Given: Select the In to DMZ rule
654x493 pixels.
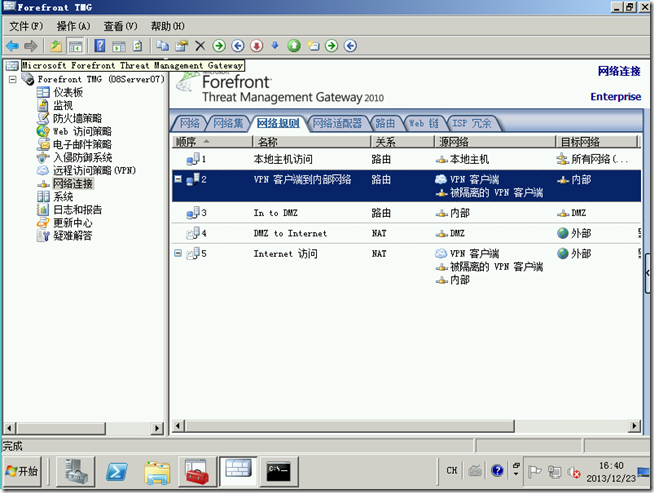Looking at the screenshot, I should tap(406, 213).
